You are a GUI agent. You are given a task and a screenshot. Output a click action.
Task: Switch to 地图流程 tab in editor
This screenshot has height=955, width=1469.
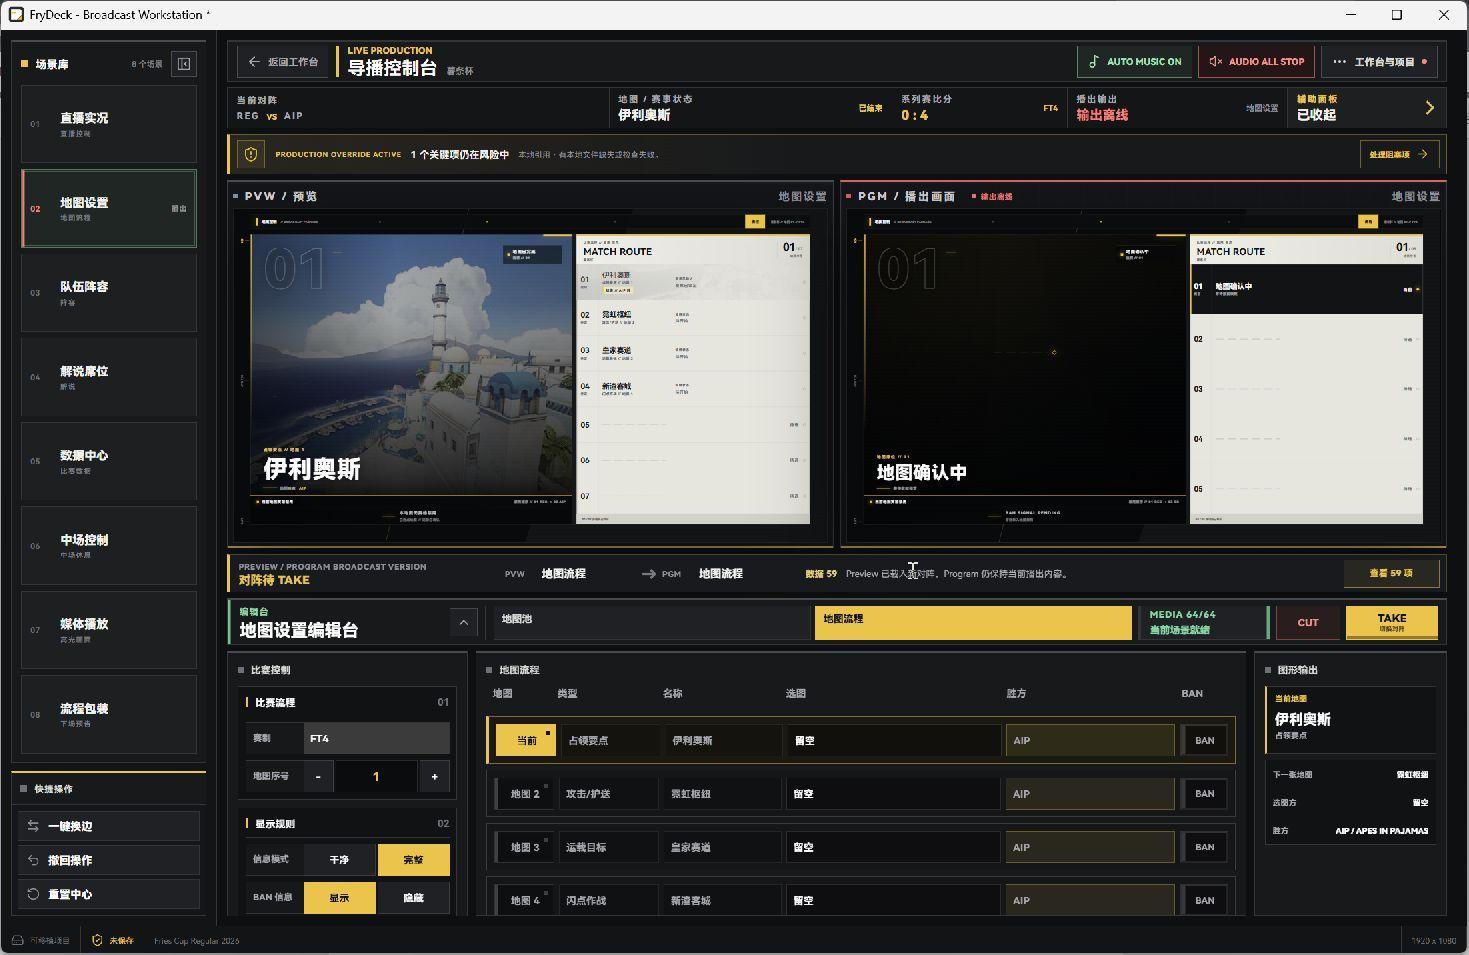pyautogui.click(x=973, y=622)
